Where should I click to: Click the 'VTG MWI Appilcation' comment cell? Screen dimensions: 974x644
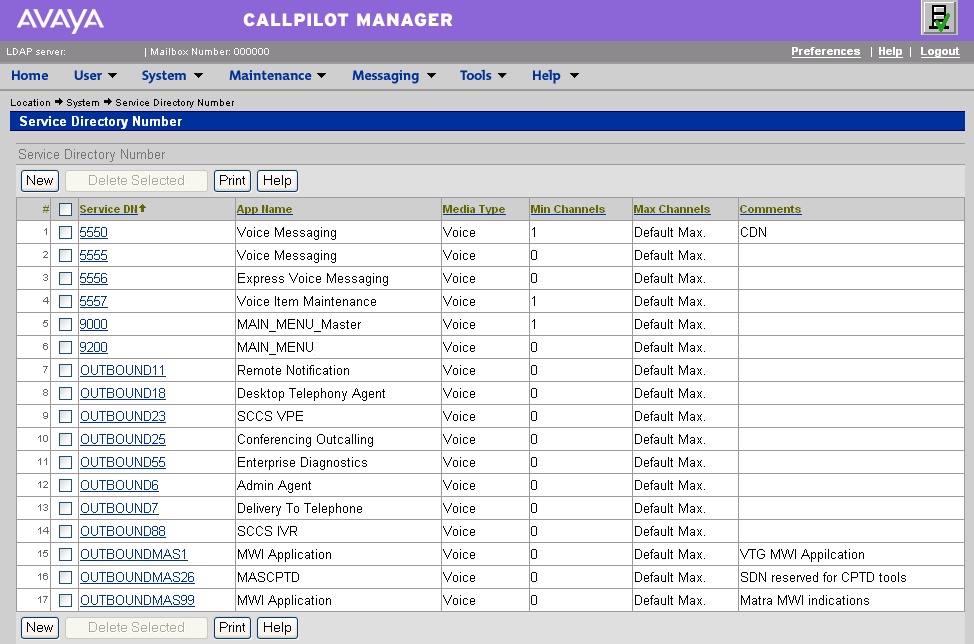(803, 555)
